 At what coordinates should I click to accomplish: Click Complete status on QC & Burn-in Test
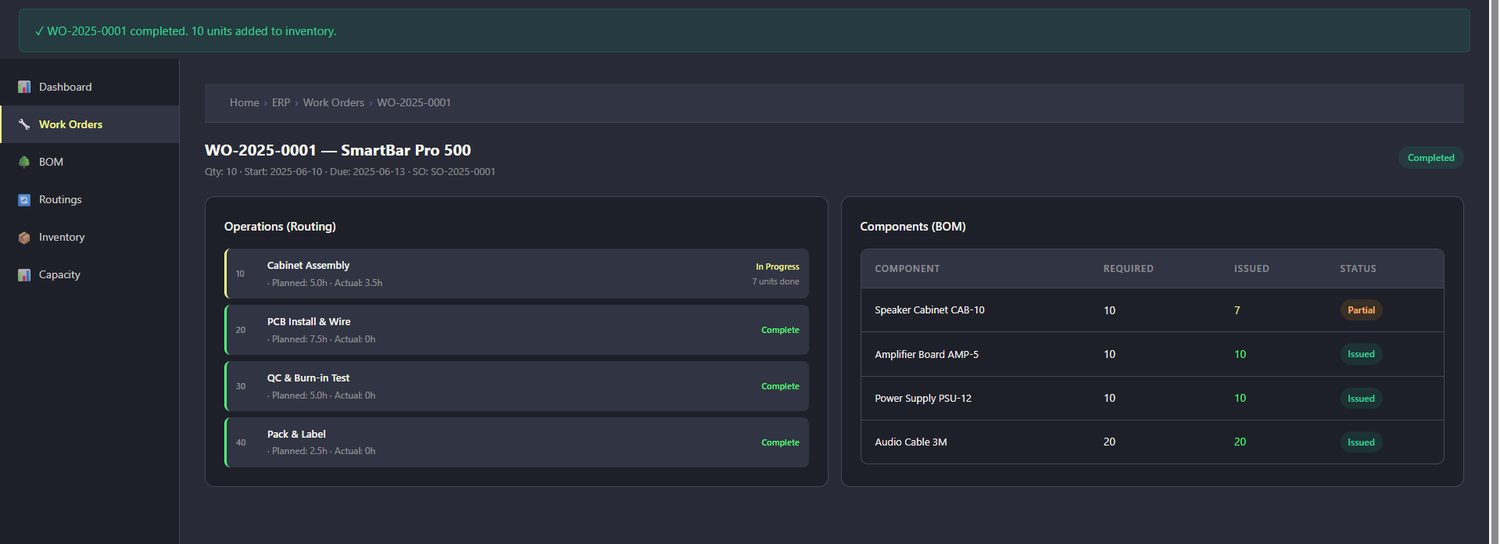coord(780,386)
